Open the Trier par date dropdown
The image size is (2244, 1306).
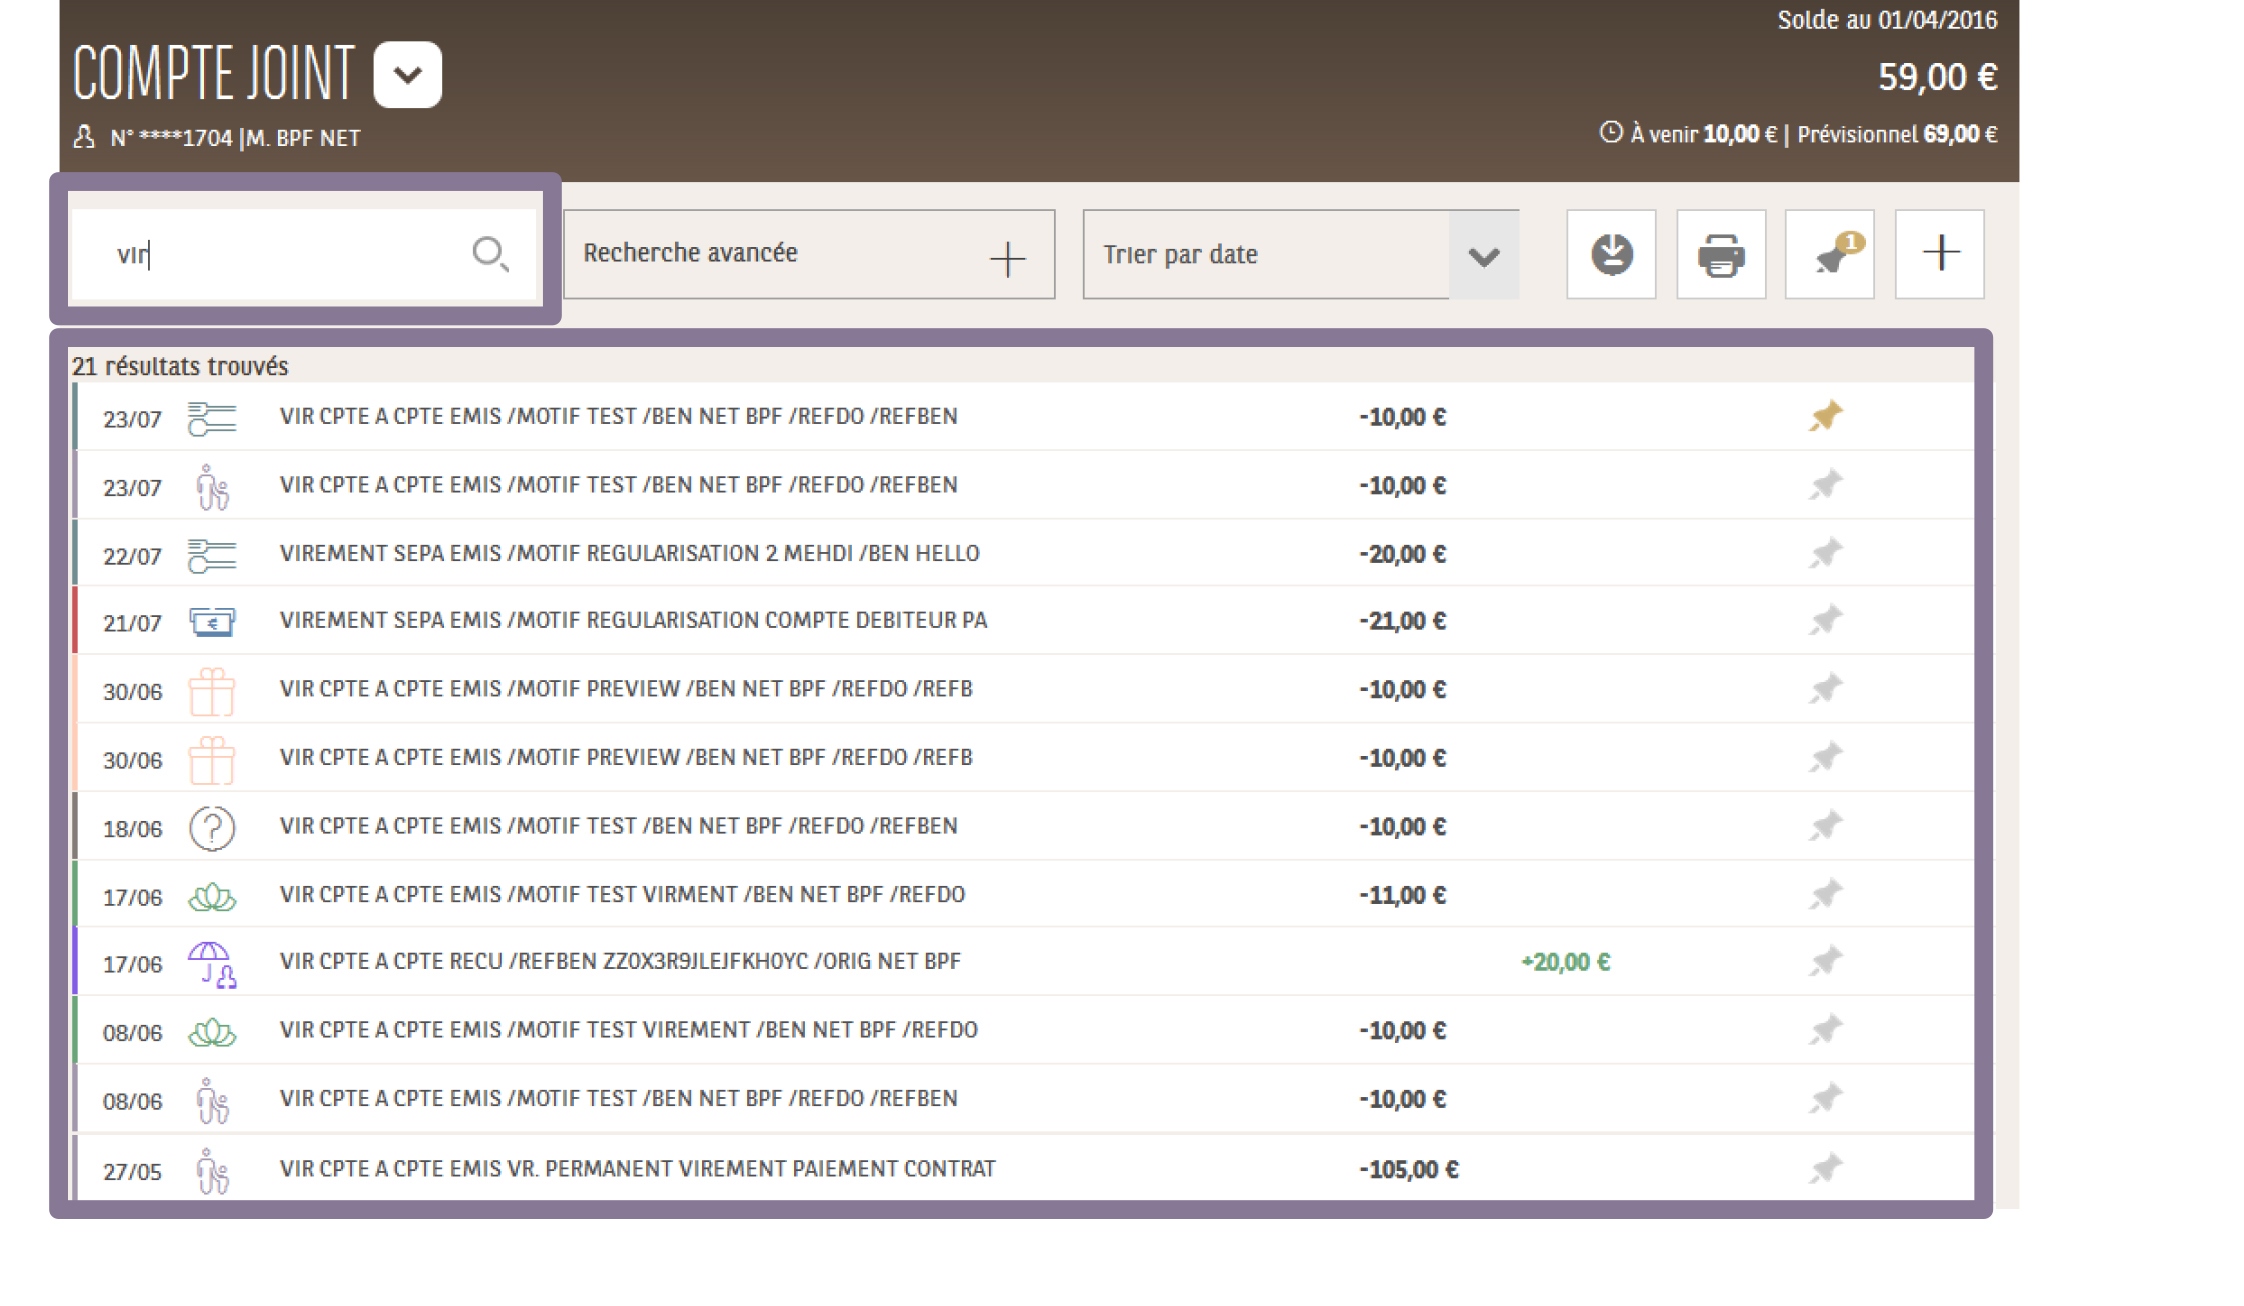pyautogui.click(x=1483, y=255)
